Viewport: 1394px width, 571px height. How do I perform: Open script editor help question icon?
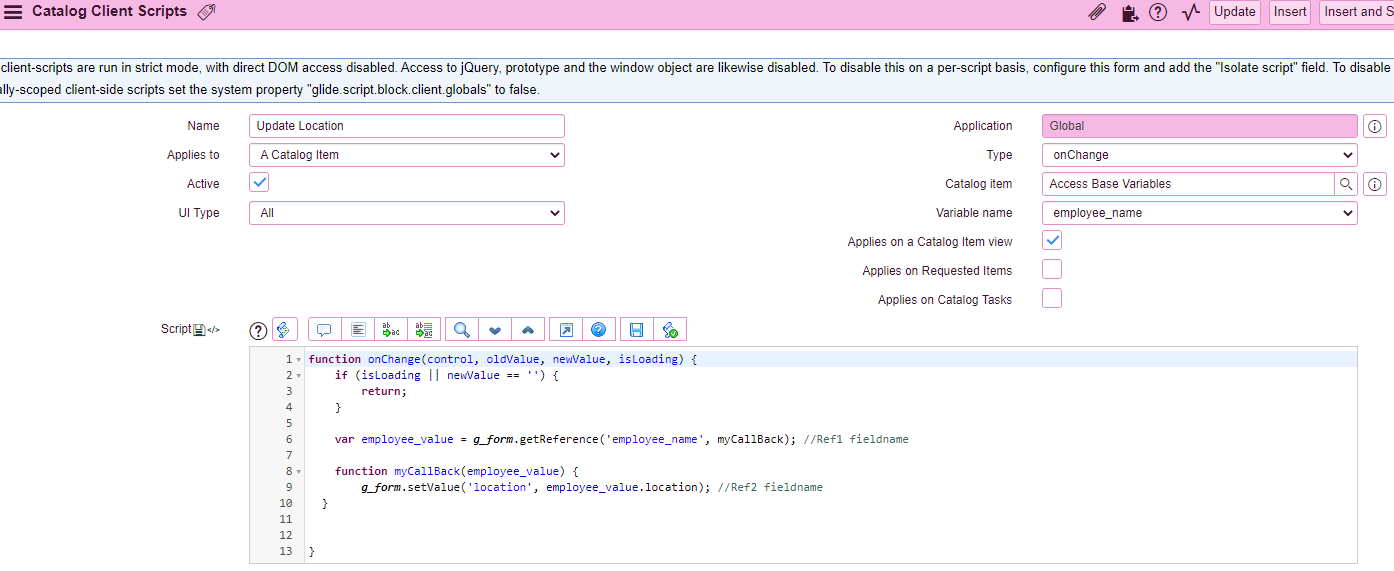(258, 330)
